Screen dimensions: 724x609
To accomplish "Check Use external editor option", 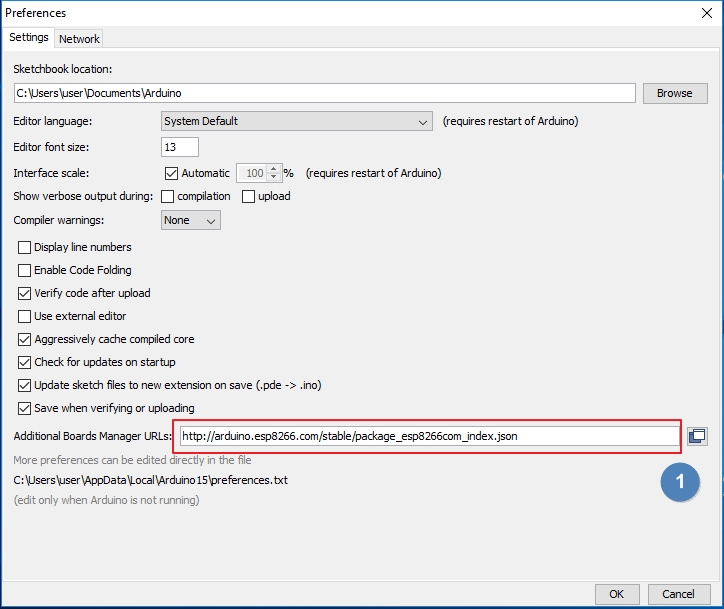I will [25, 316].
